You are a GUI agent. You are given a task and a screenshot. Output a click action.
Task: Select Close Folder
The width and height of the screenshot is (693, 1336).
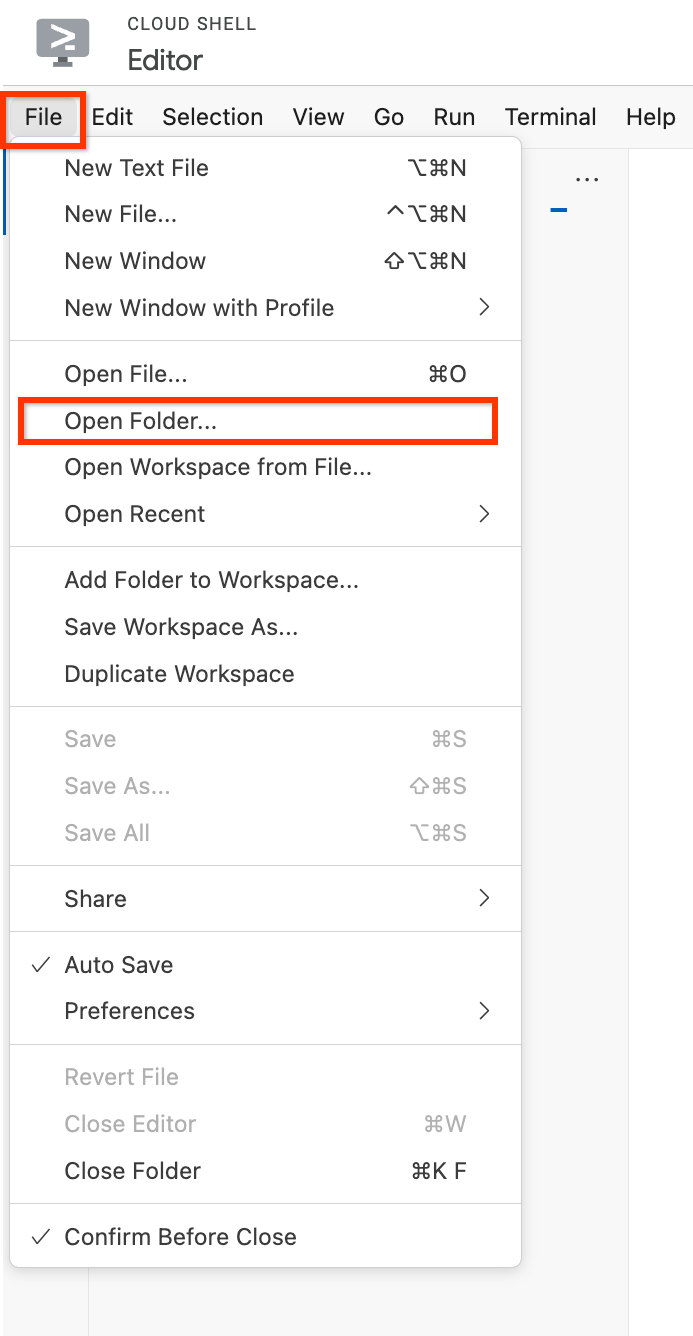coord(132,1170)
